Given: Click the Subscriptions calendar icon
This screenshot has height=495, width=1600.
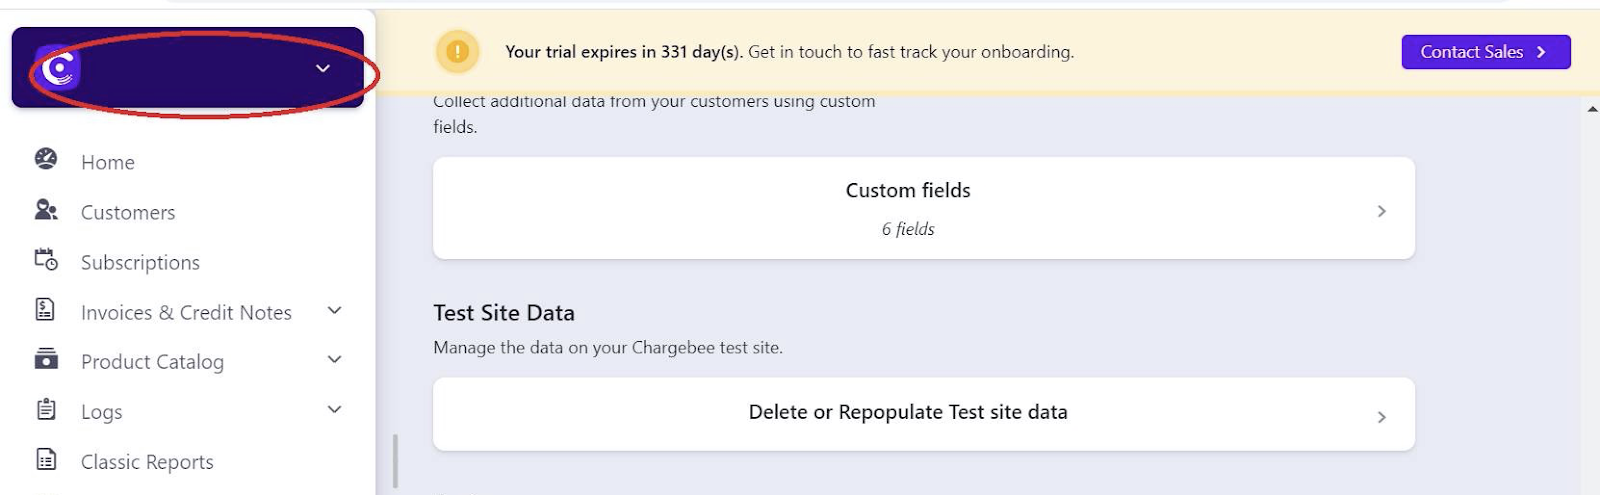Looking at the screenshot, I should 46,260.
